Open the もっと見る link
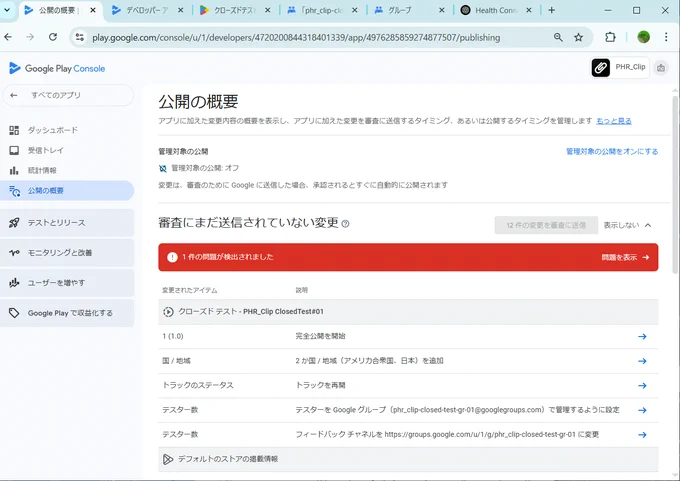Image resolution: width=680 pixels, height=481 pixels. 614,121
